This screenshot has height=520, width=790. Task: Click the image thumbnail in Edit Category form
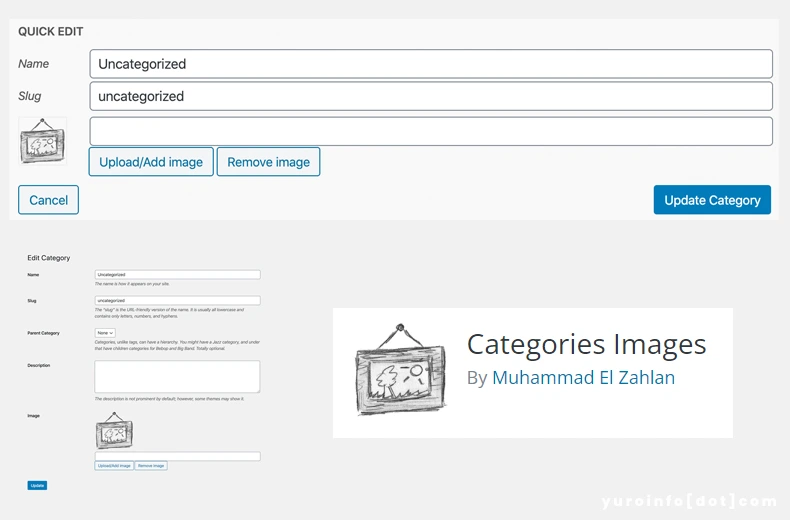(114, 431)
